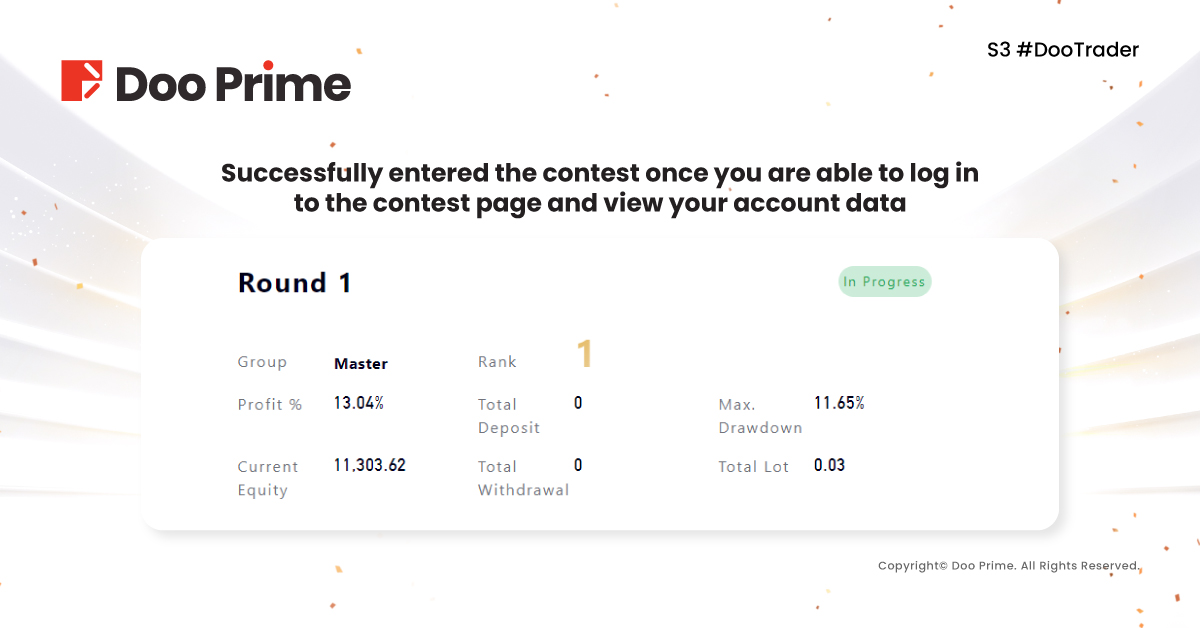Click the Current Equity label

pos(268,478)
